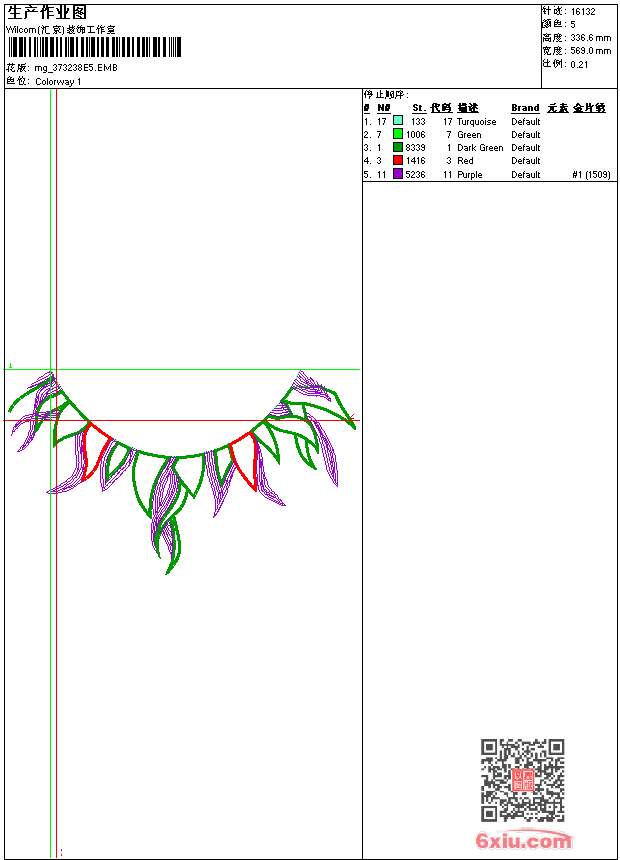Select 'Default' brand in the Turquoise row
The image size is (620, 860).
click(x=526, y=122)
